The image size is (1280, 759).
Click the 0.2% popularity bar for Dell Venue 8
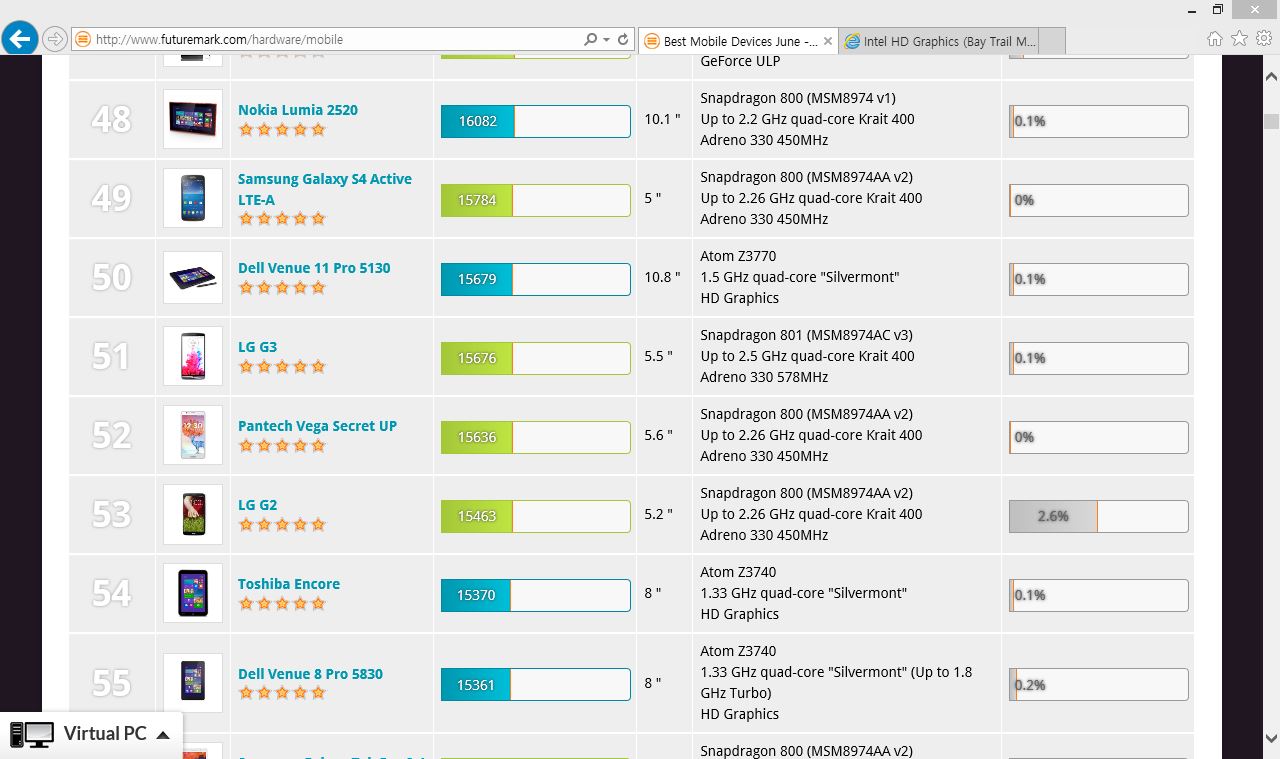(1099, 685)
